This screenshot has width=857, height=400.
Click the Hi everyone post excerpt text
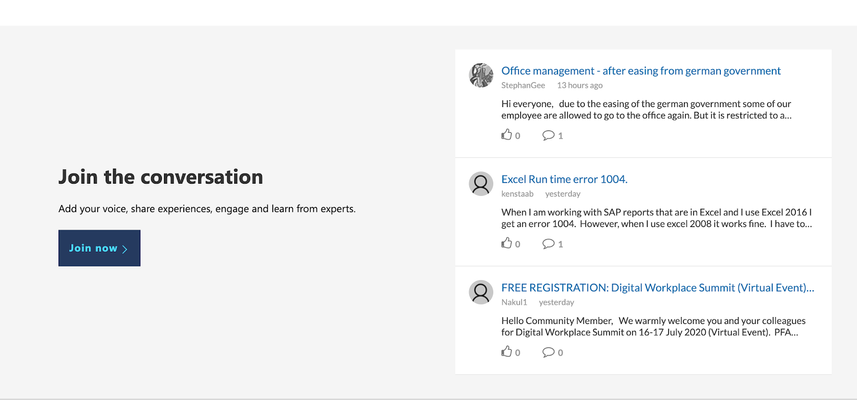(647, 110)
